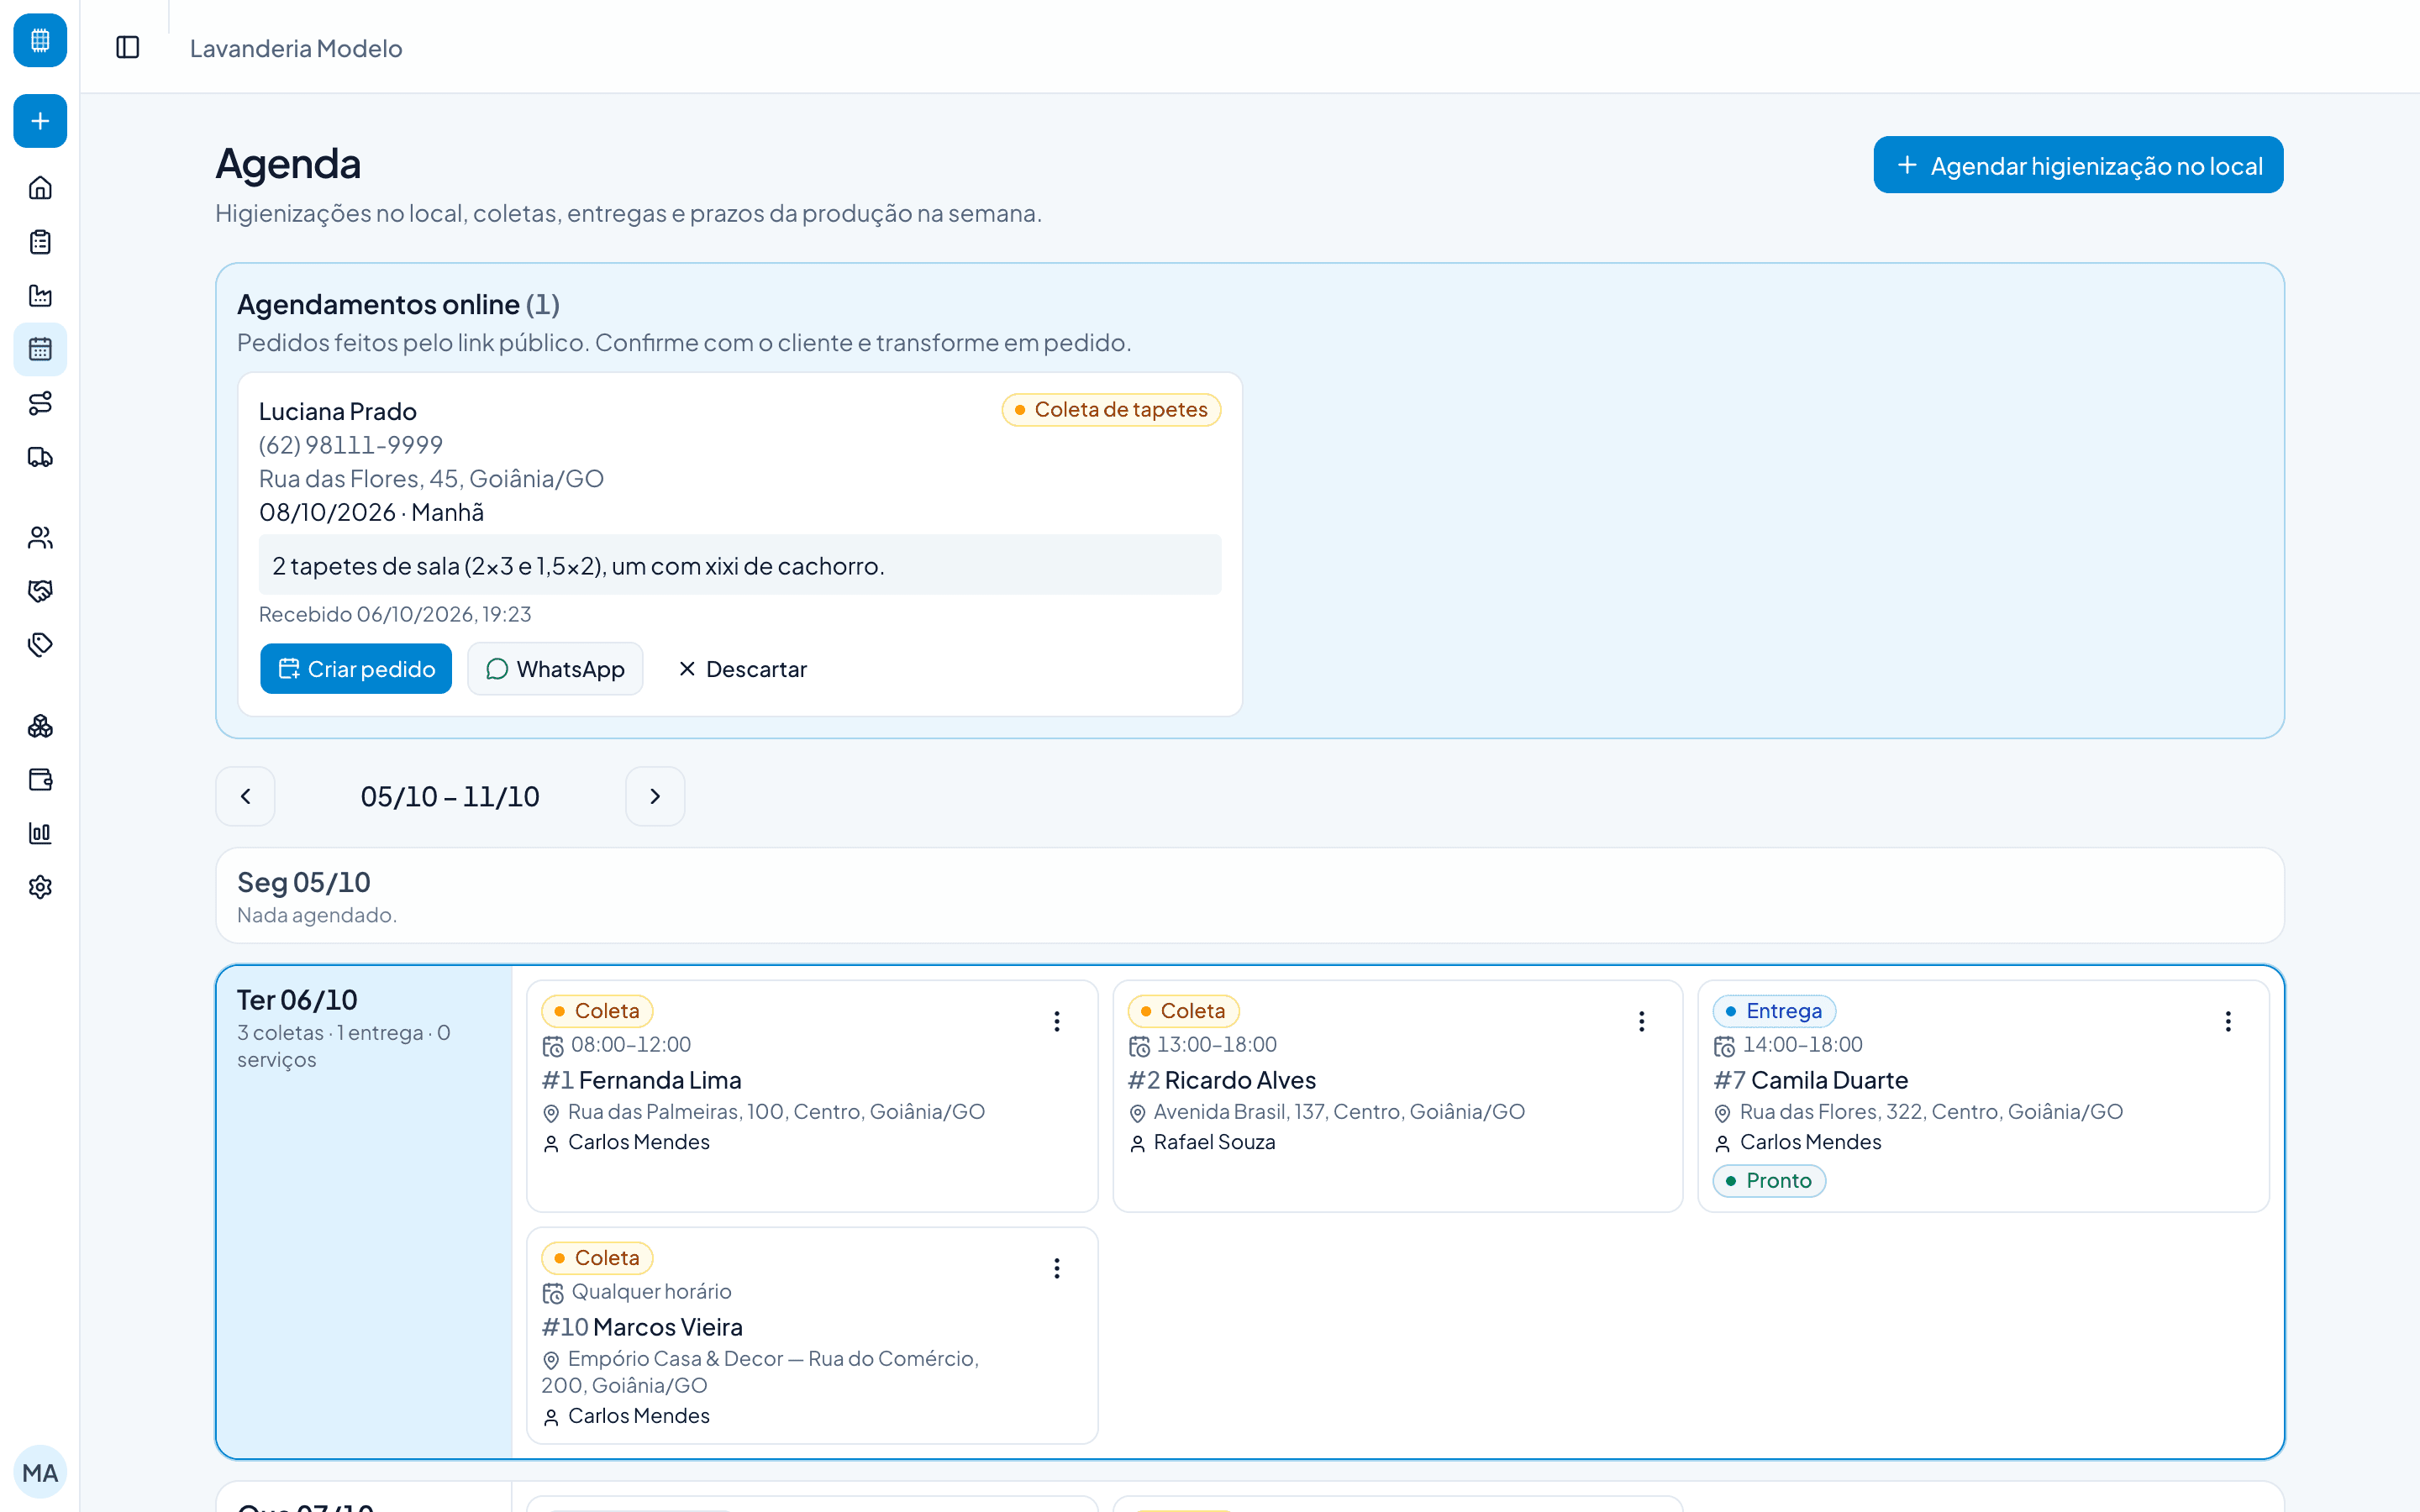Click the Coleta de tapetes badge
Image resolution: width=2420 pixels, height=1512 pixels.
(1111, 410)
